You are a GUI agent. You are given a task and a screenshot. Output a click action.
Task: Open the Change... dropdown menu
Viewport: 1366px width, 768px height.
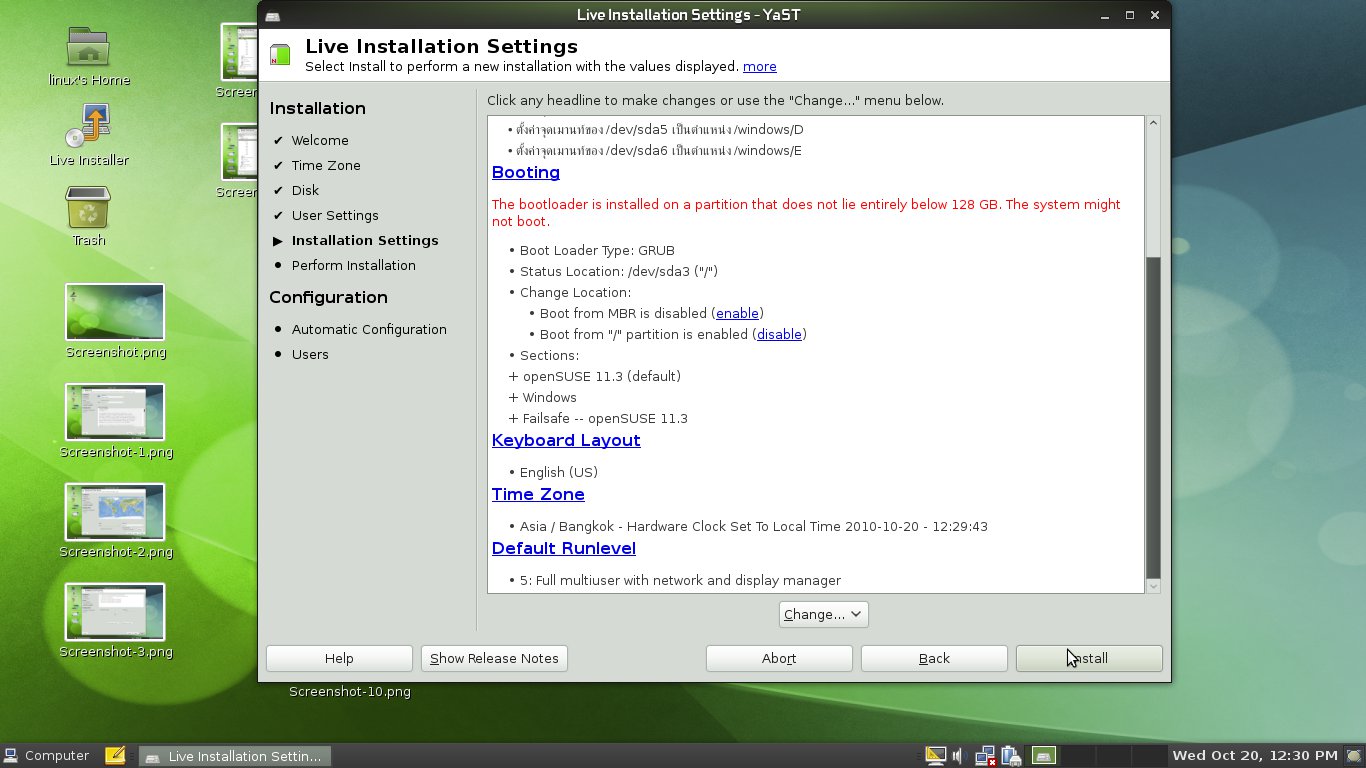(823, 614)
